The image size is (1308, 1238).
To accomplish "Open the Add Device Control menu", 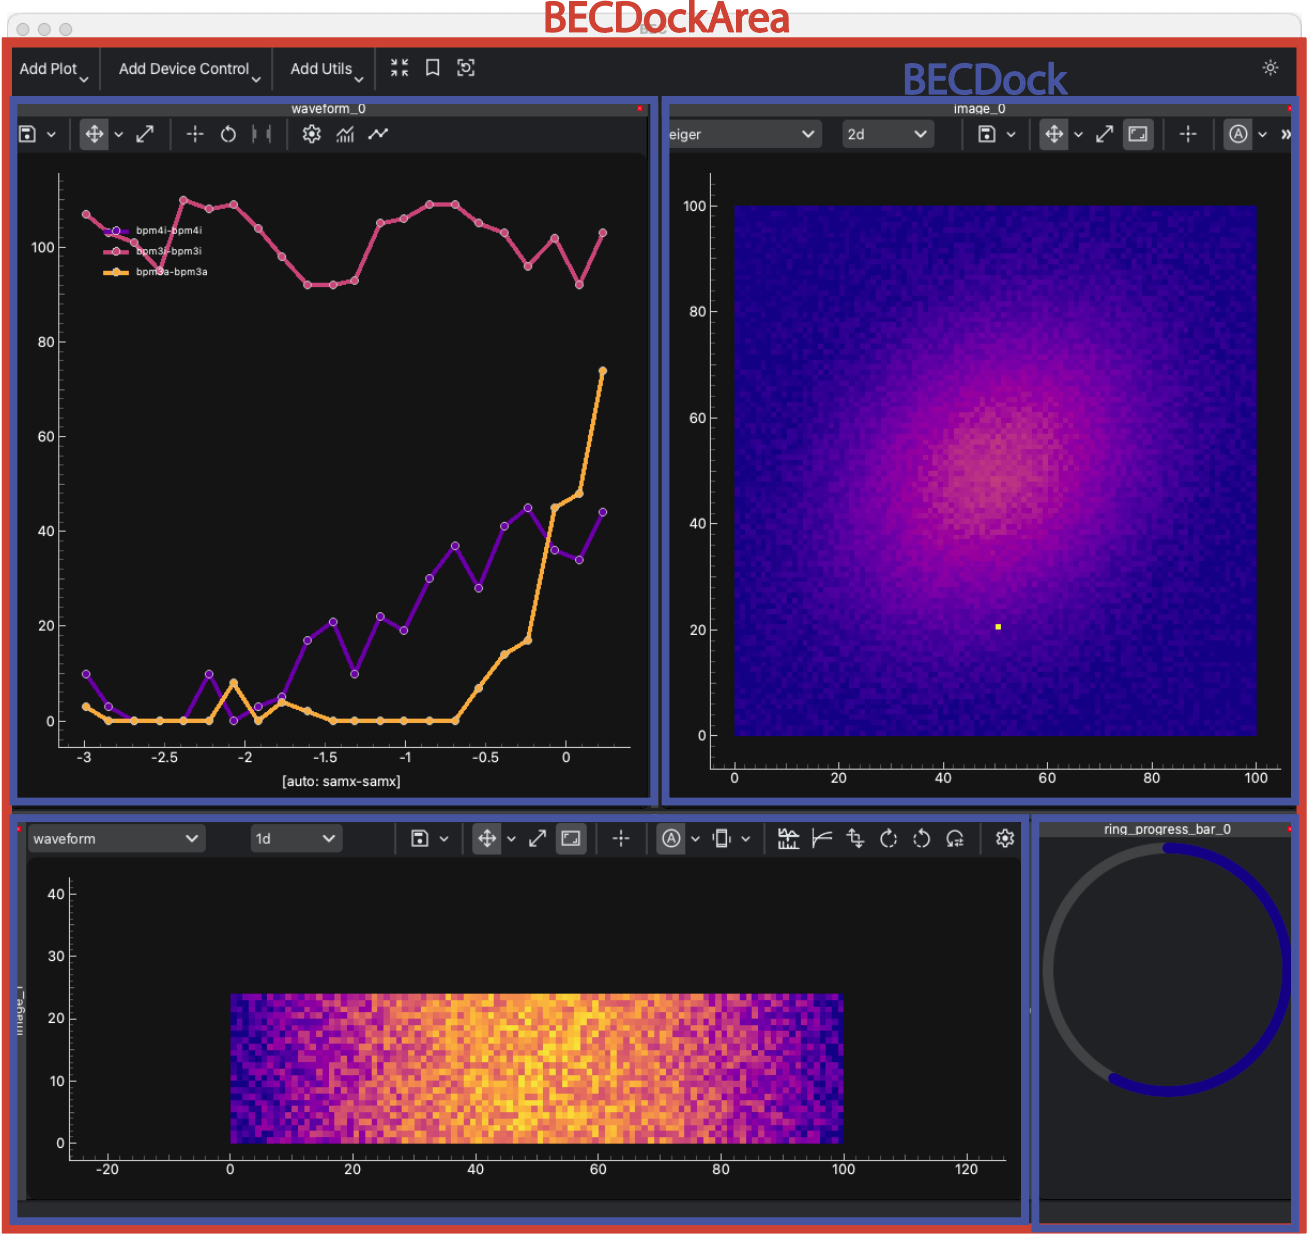I will click(188, 69).
